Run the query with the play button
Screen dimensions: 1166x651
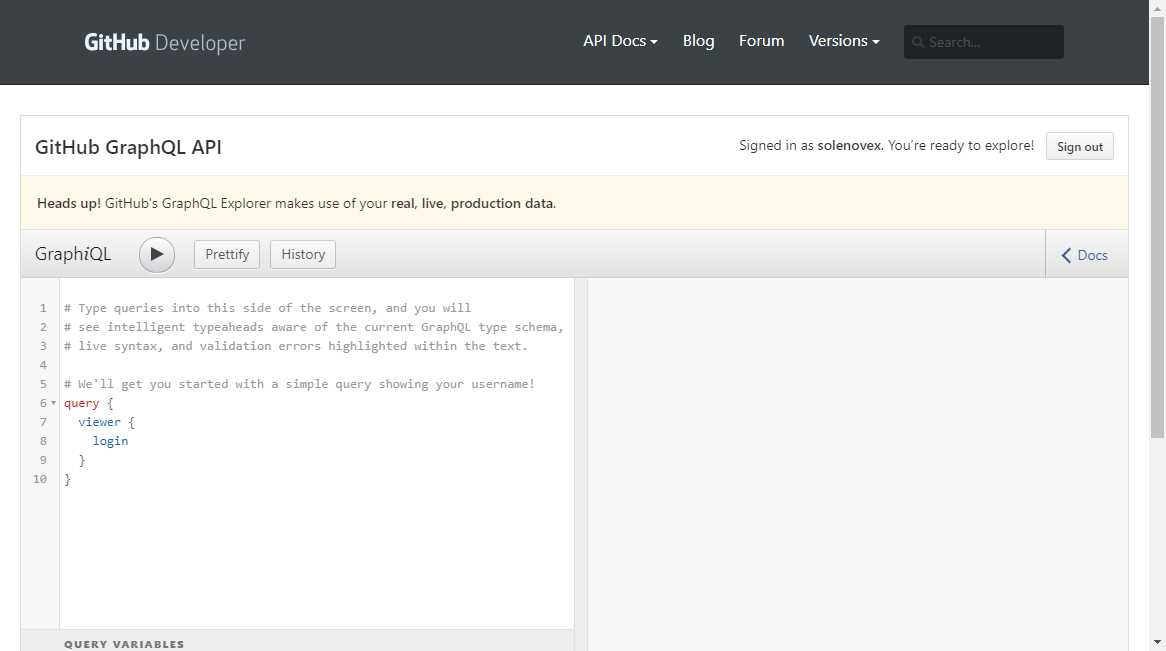(x=156, y=254)
